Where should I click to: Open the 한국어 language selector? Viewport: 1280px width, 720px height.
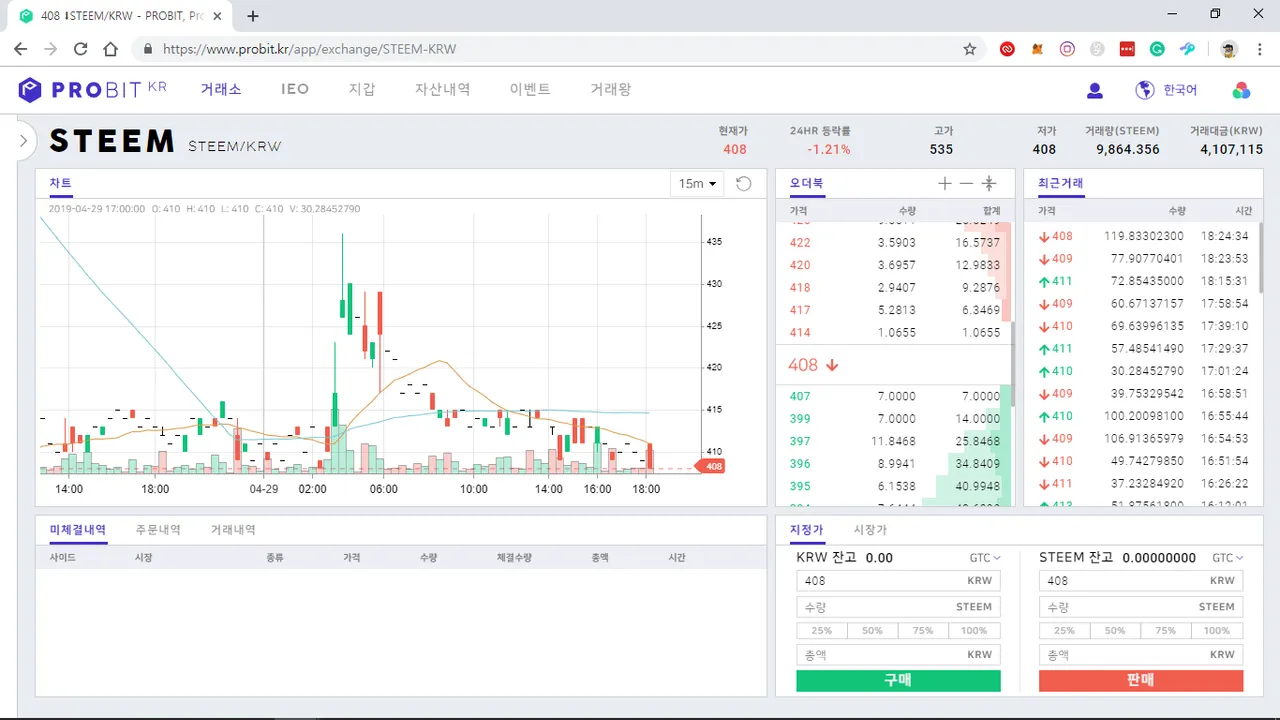click(x=1180, y=90)
